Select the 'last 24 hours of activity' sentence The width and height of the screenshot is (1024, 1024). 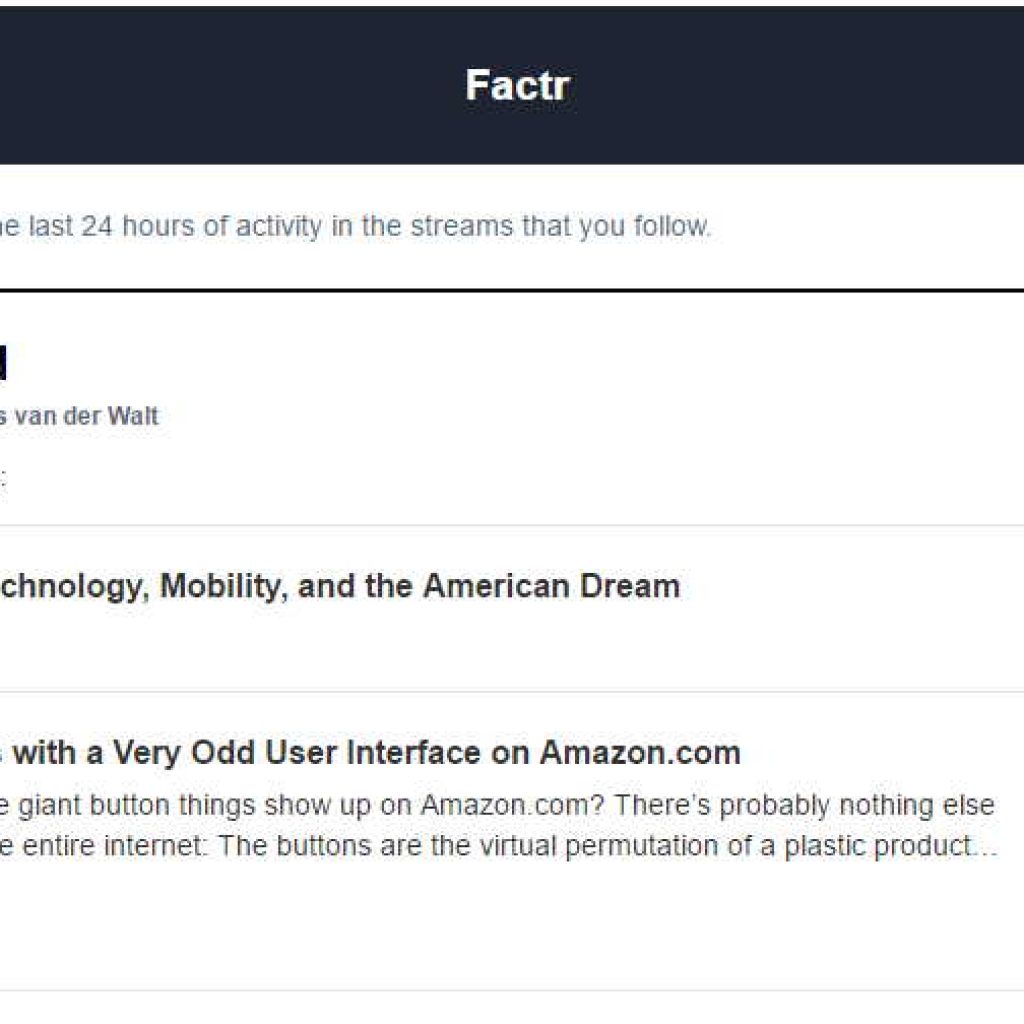[x=355, y=227]
